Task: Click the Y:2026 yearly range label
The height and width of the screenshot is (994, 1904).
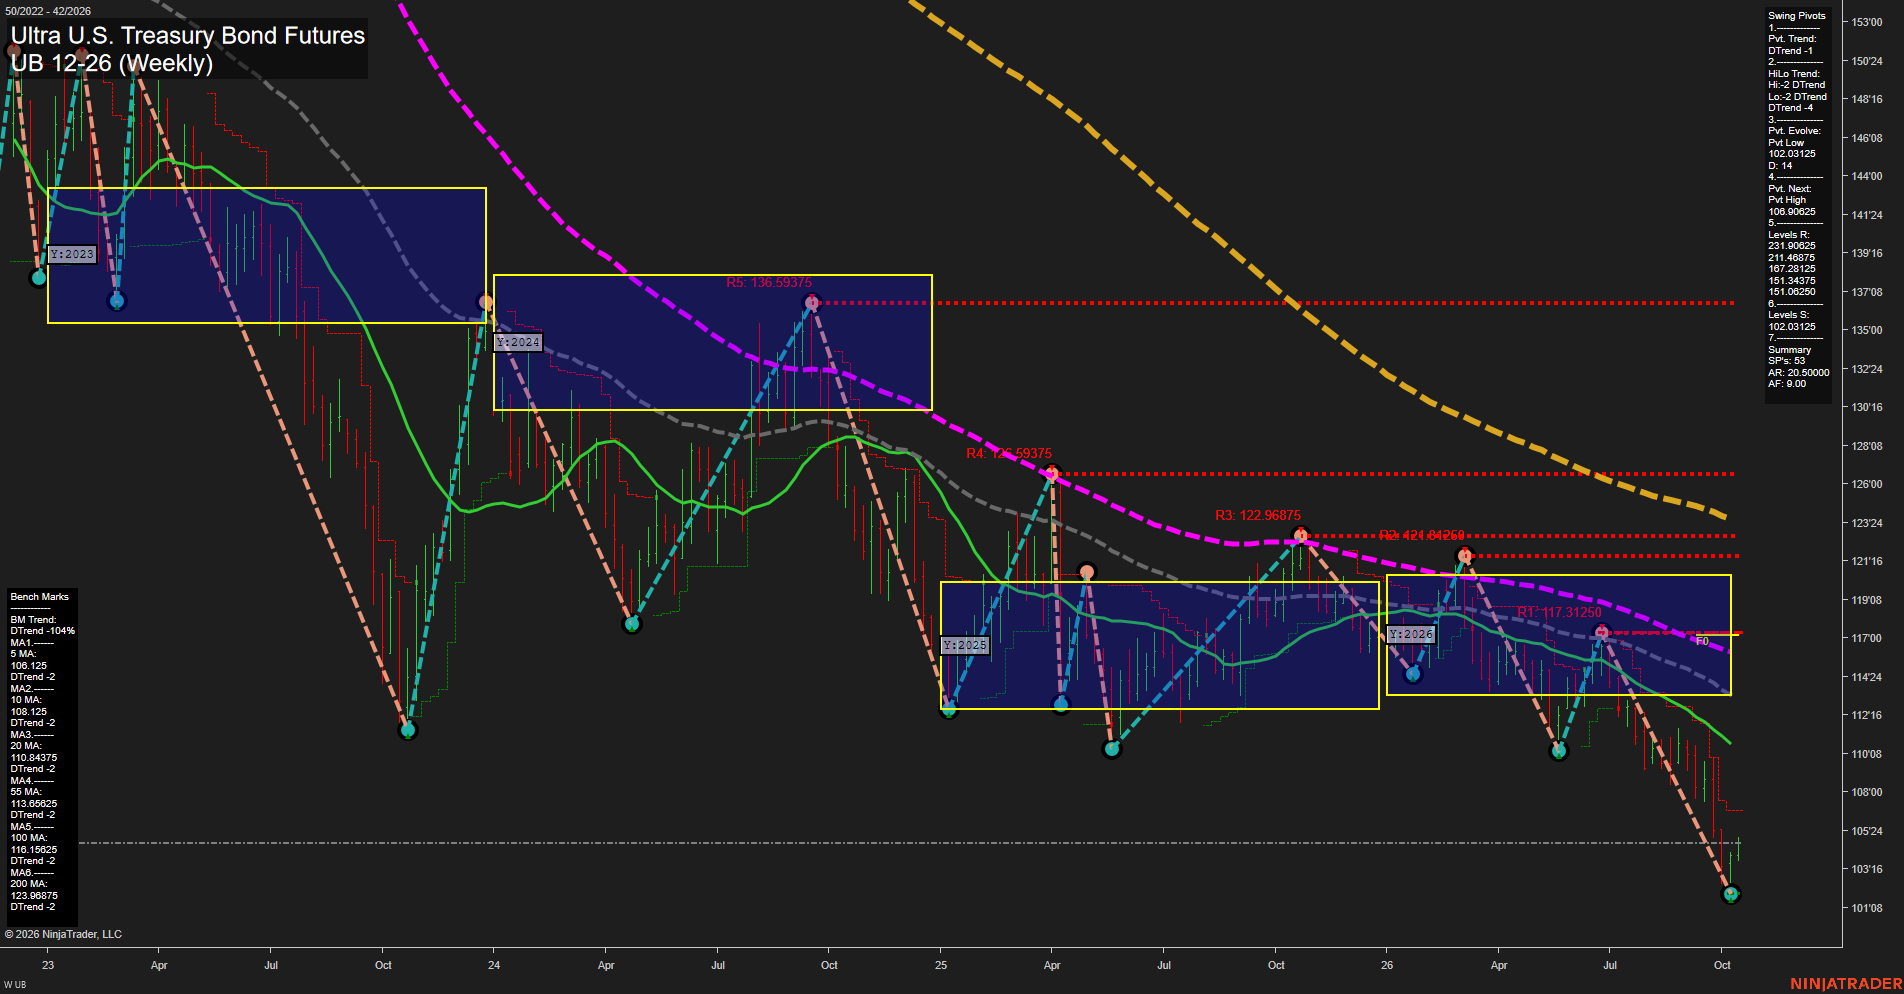Action: click(x=1411, y=634)
